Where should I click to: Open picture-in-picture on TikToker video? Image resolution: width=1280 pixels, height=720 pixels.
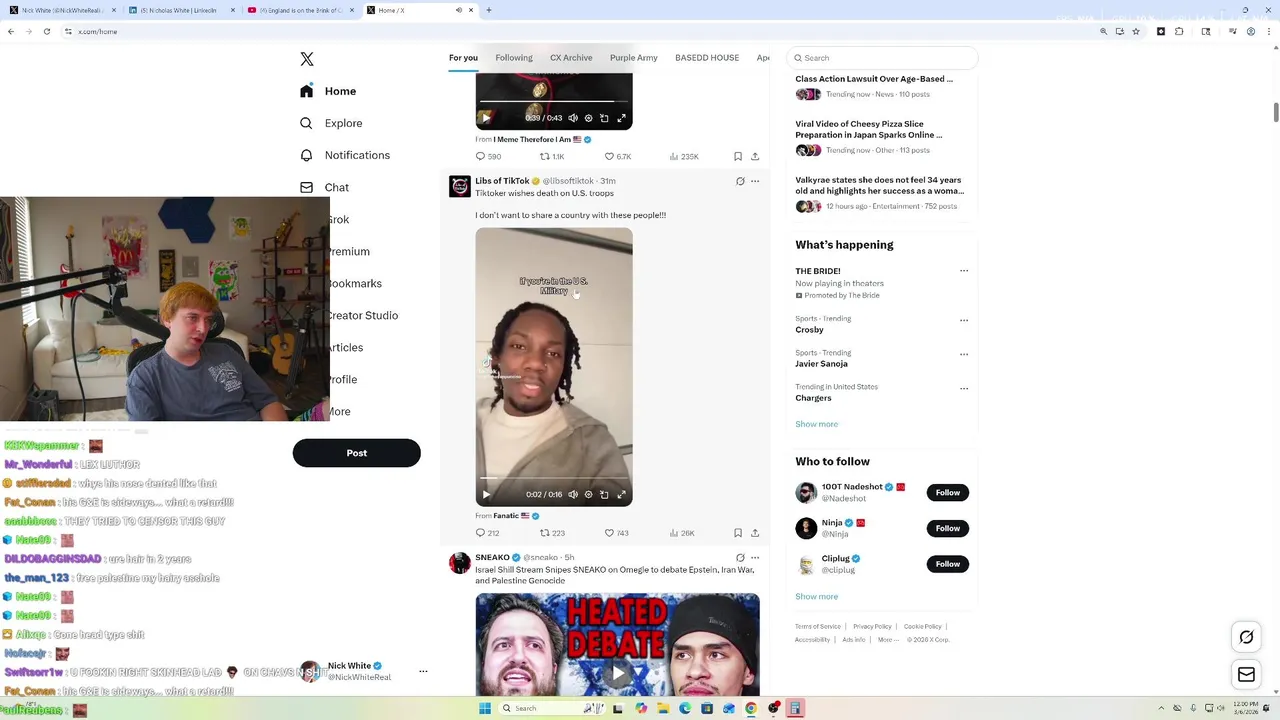[604, 494]
